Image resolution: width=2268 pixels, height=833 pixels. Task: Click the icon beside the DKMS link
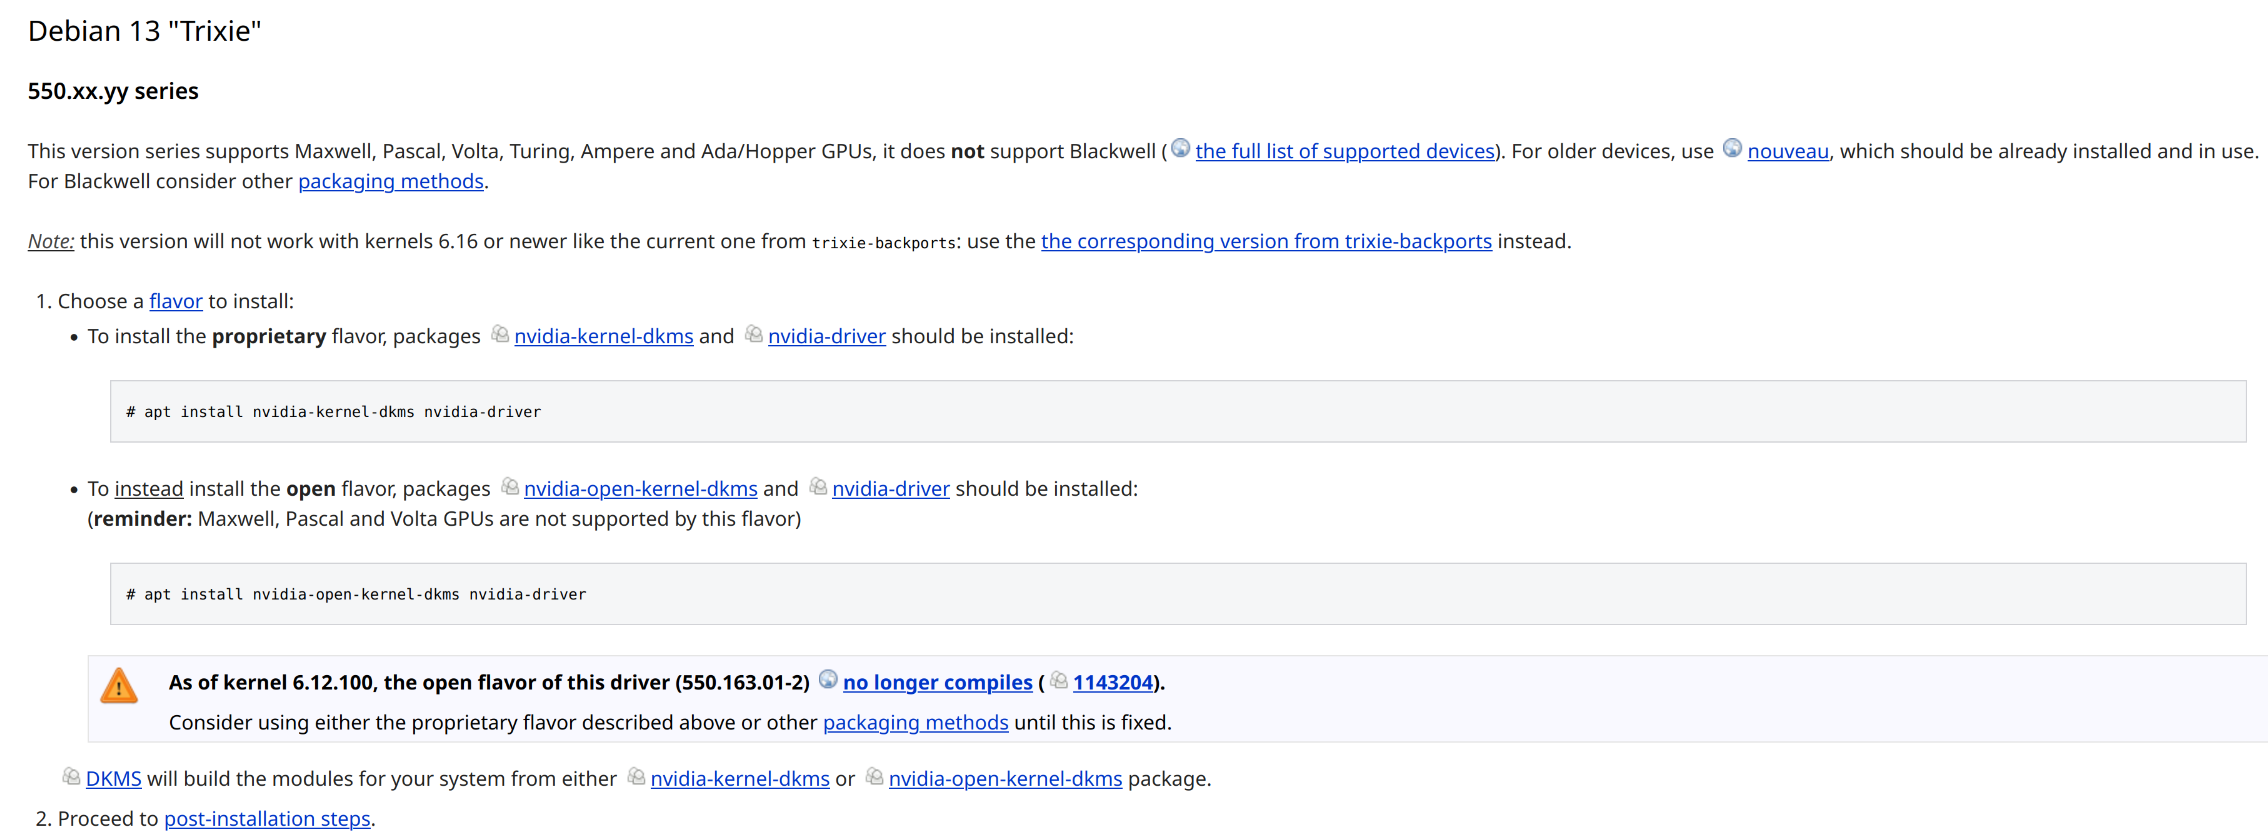72,776
